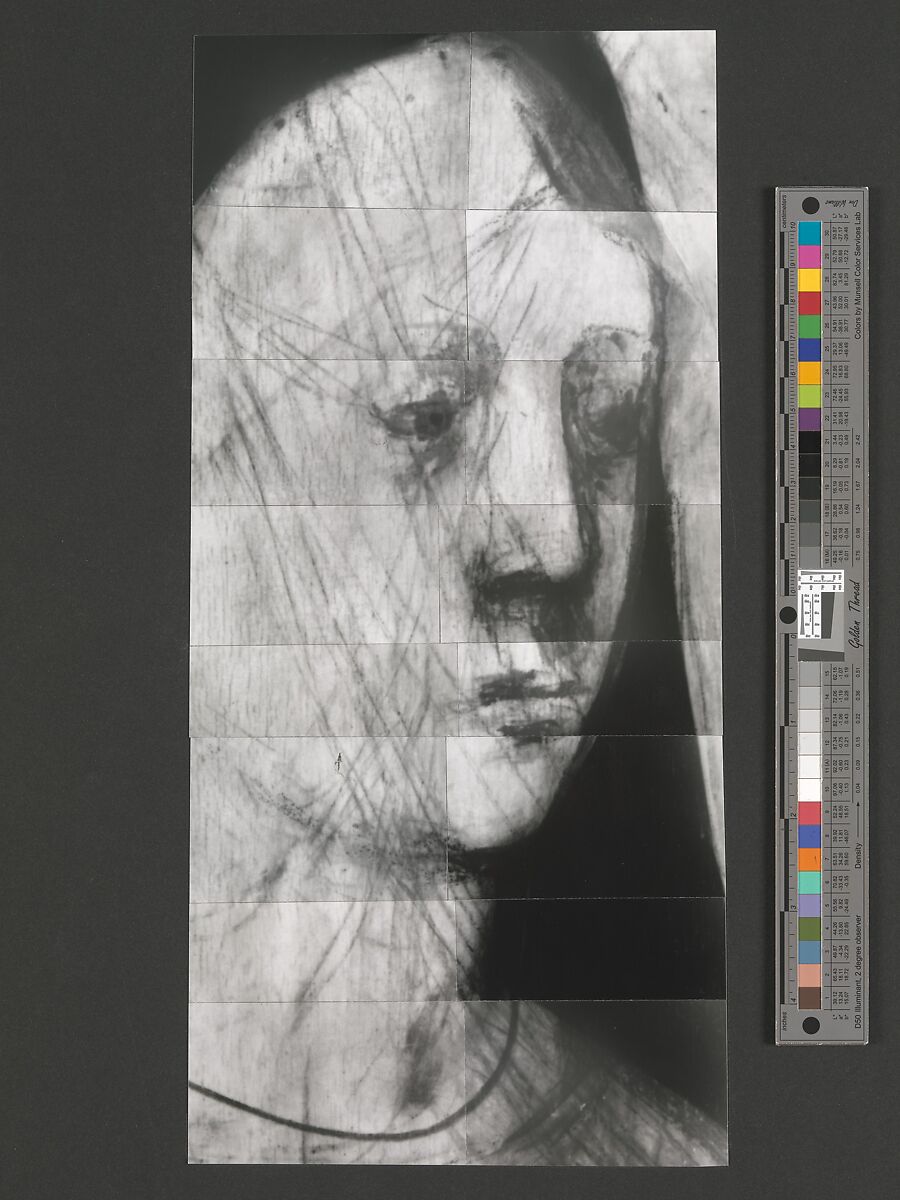900x1200 pixels.
Task: Choose the lime green swatch numbered 23
Action: click(811, 395)
